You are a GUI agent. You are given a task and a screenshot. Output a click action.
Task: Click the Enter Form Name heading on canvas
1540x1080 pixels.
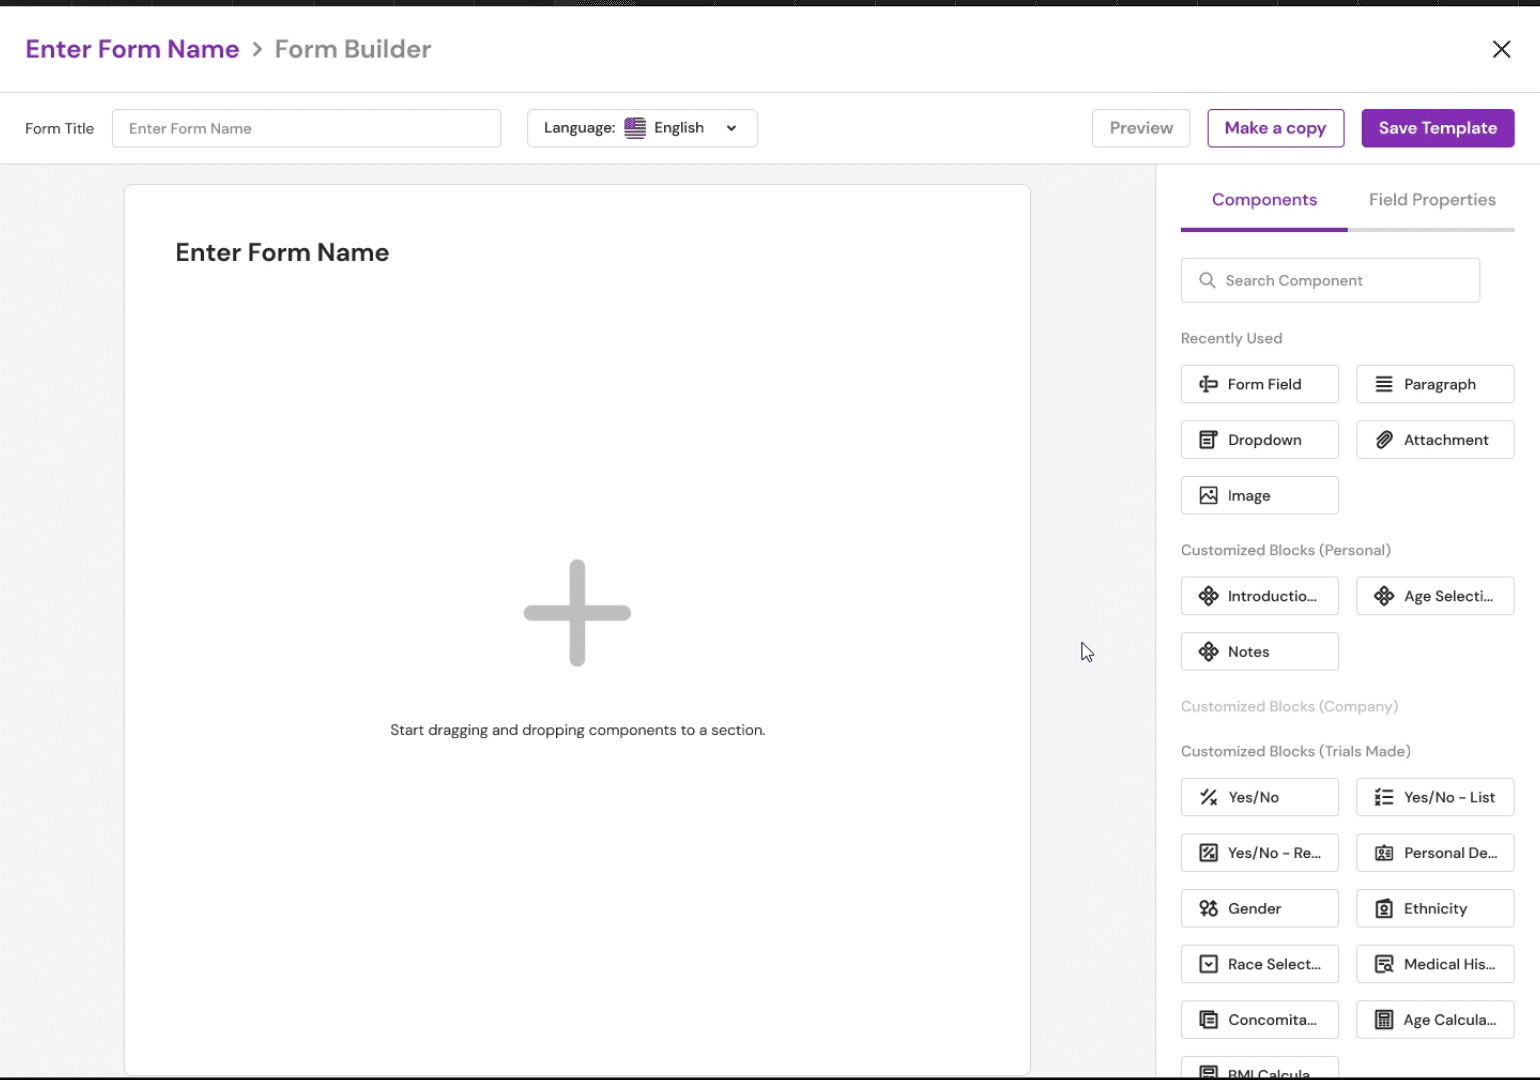(282, 252)
